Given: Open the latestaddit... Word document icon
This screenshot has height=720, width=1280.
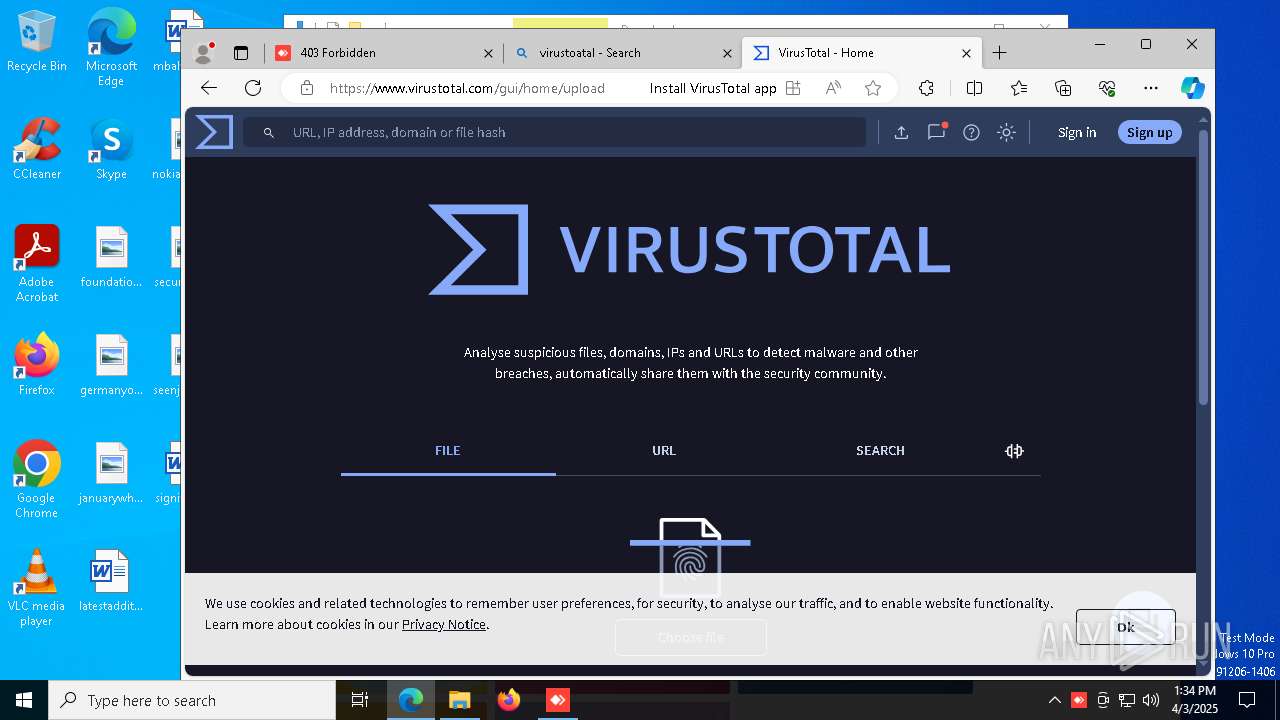Looking at the screenshot, I should 111,580.
